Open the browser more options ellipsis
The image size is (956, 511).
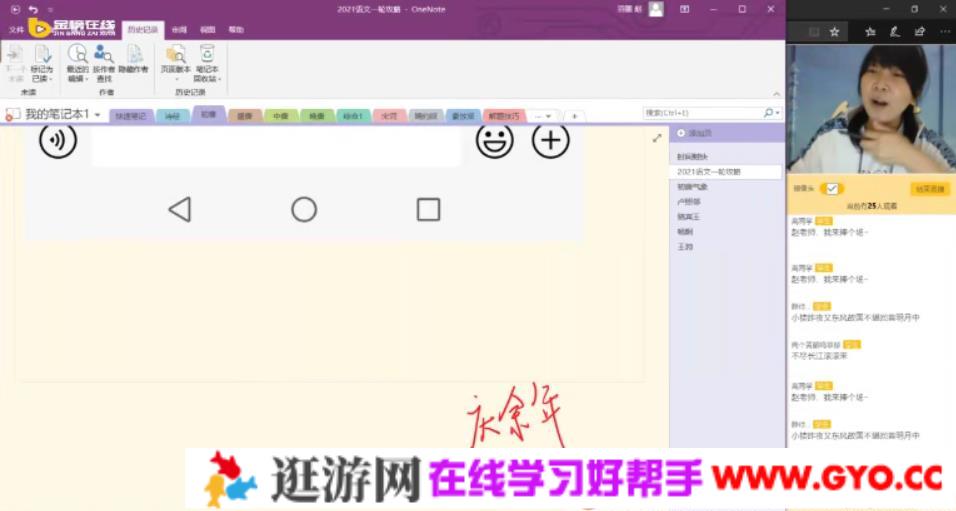(x=946, y=32)
